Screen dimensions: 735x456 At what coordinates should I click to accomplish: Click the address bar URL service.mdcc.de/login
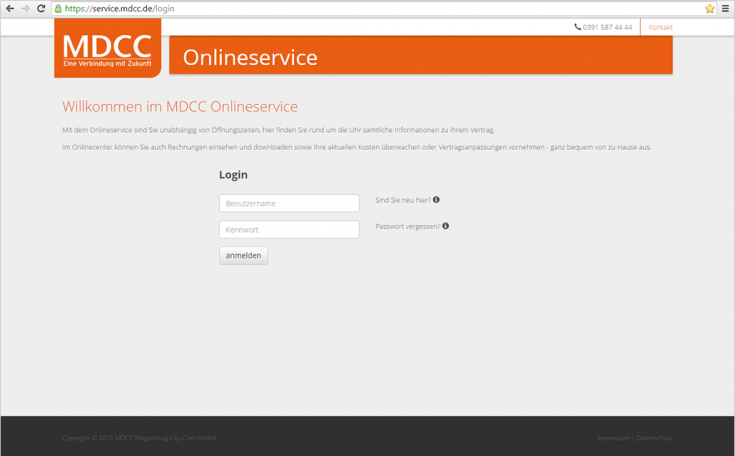[x=120, y=8]
